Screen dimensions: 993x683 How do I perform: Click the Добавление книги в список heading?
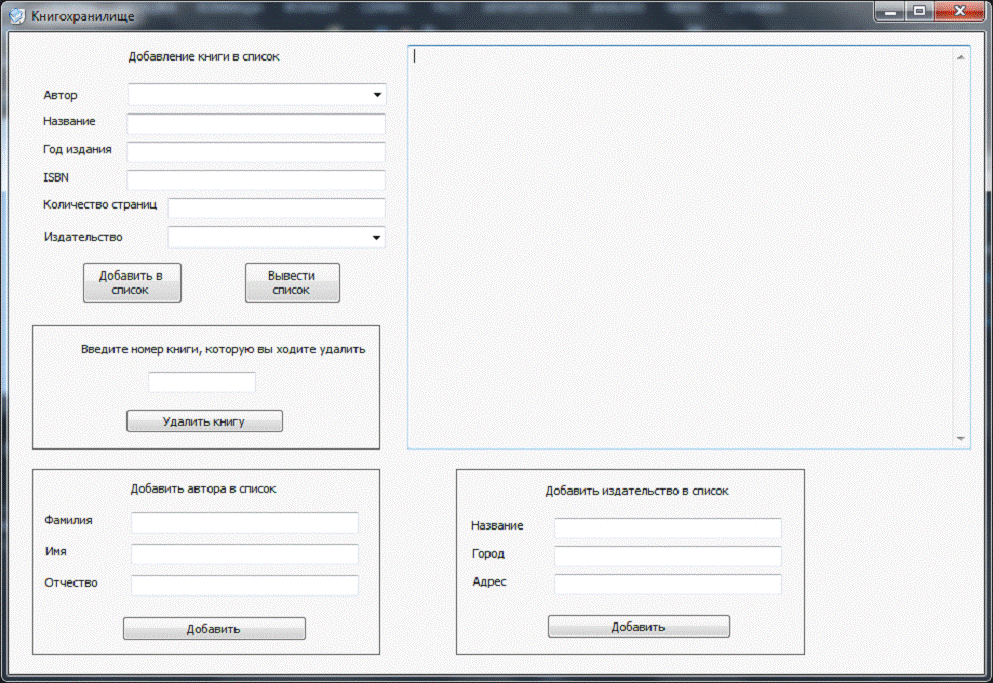tap(204, 56)
